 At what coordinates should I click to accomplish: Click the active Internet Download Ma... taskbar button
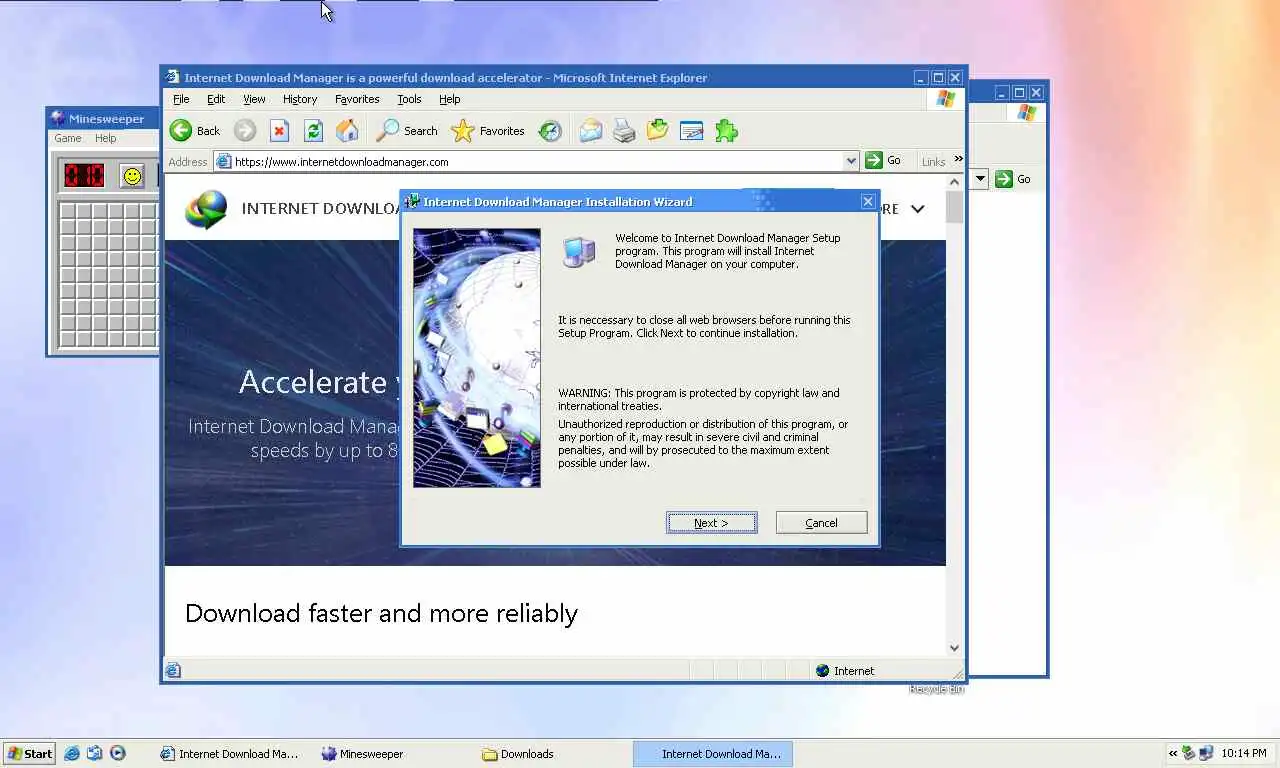coord(712,754)
